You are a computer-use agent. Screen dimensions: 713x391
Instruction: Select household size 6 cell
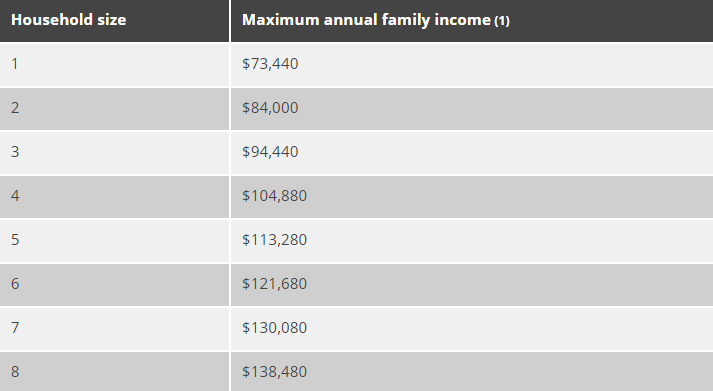point(114,285)
